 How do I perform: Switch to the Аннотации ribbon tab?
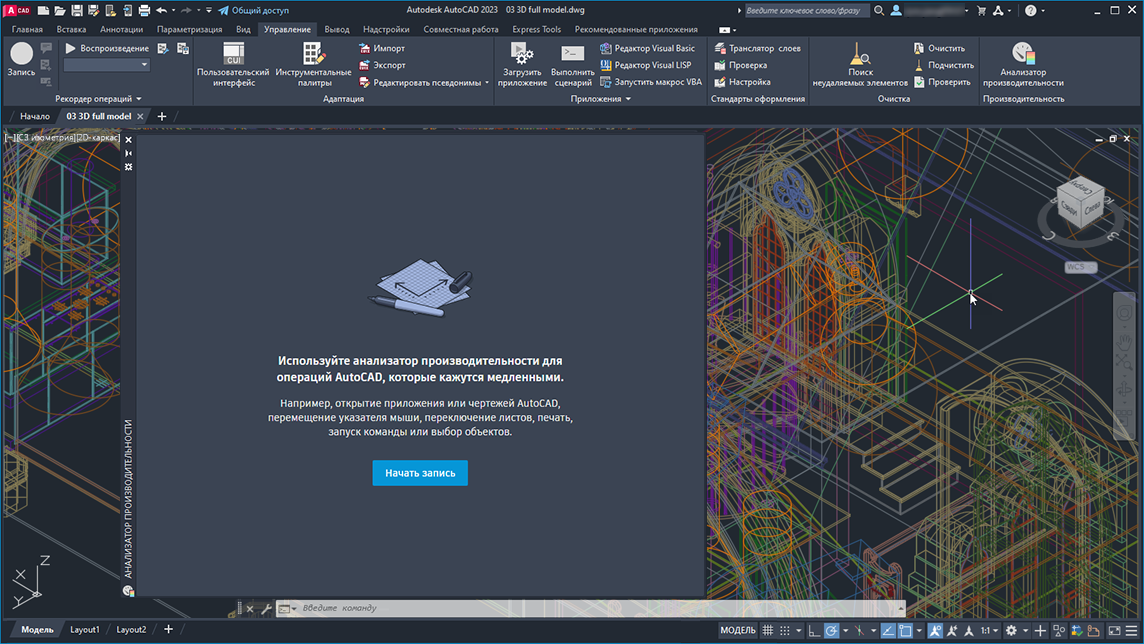pyautogui.click(x=121, y=29)
